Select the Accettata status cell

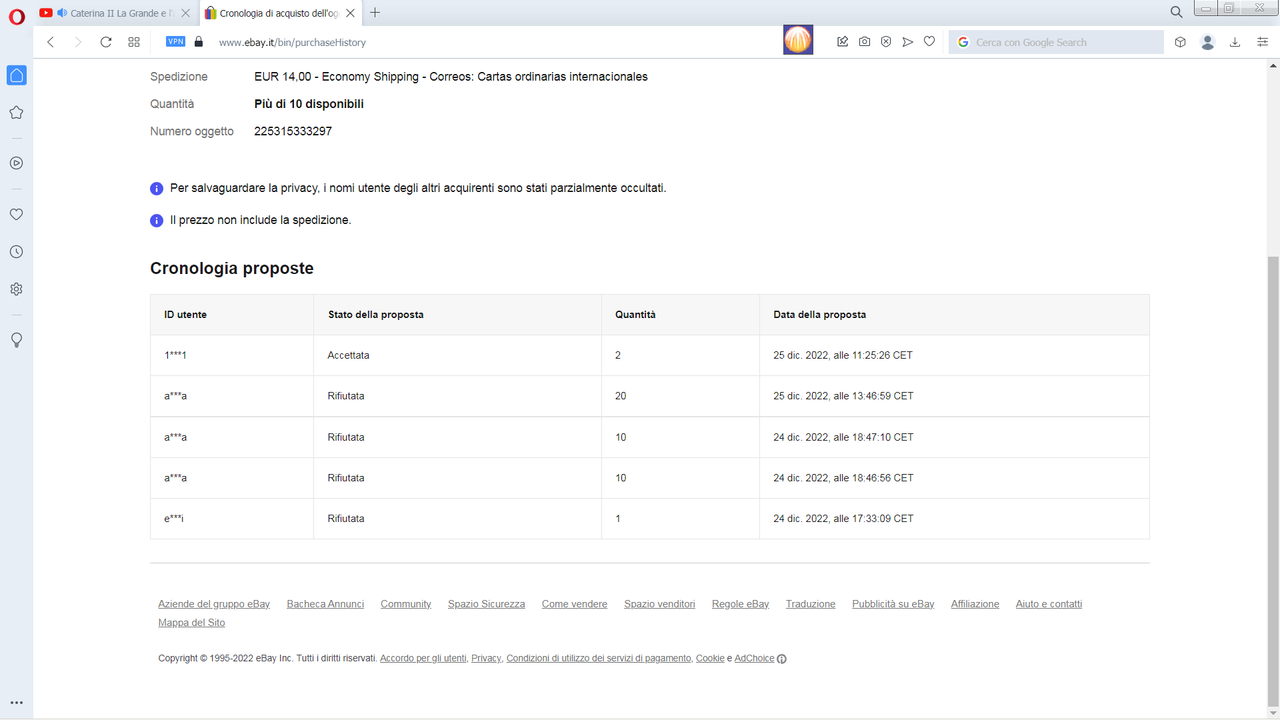click(x=457, y=355)
